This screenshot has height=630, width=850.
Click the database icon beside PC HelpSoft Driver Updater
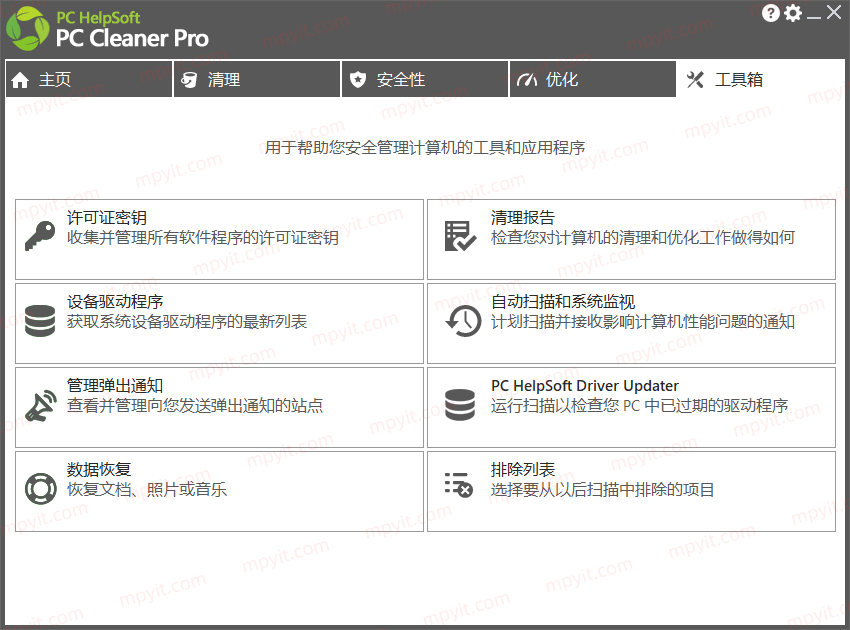(460, 404)
